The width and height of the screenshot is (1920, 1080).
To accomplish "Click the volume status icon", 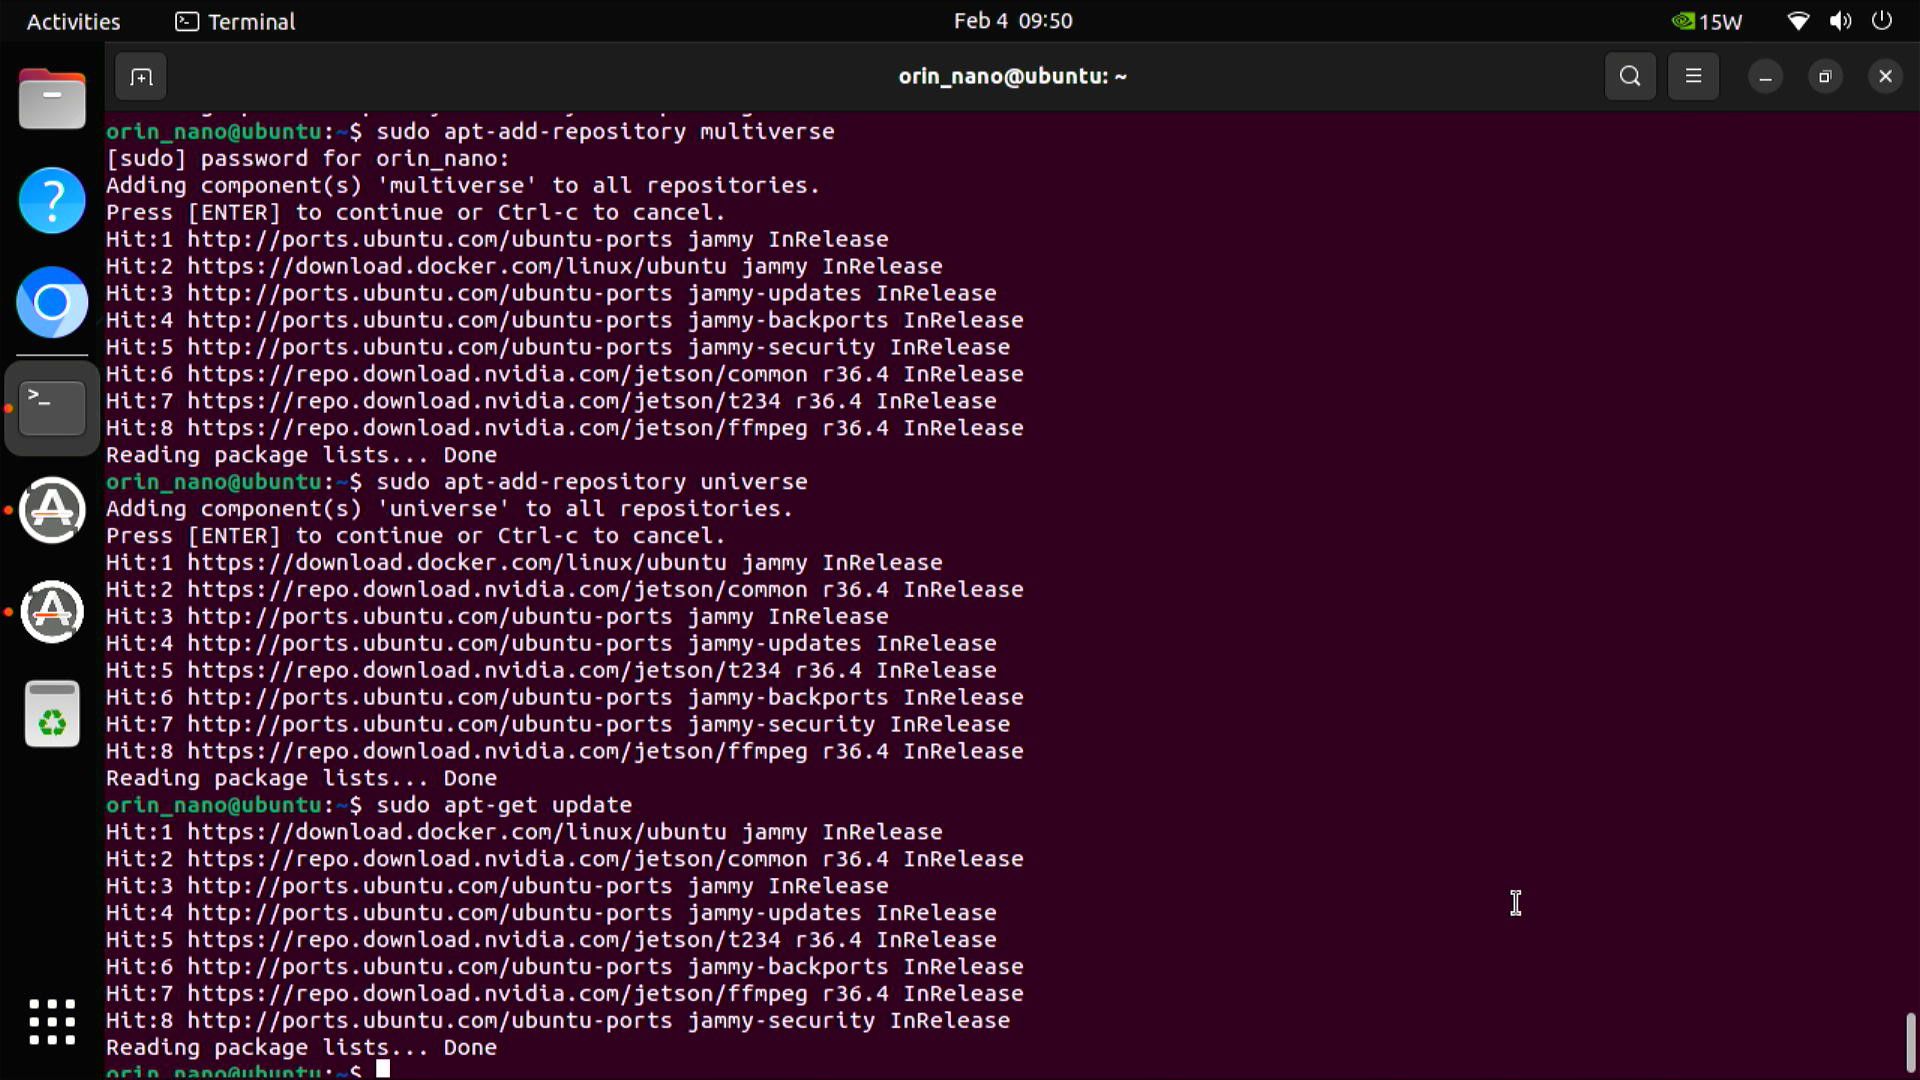I will 1839,21.
